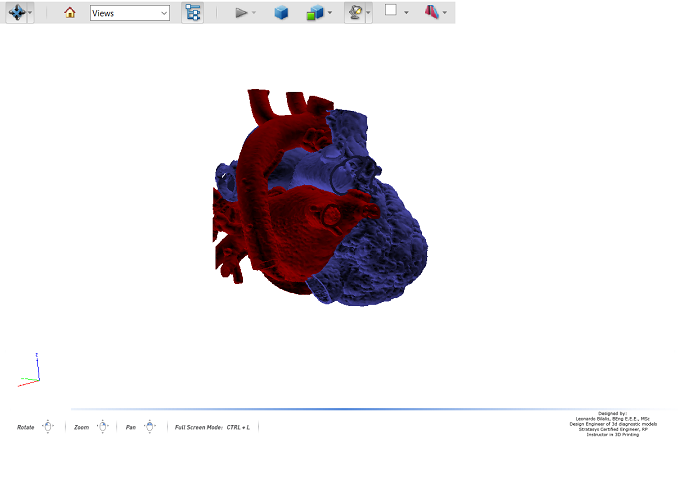Expand the Model Render Mode dropdown arrow
This screenshot has width=680, height=480.
pos(330,13)
